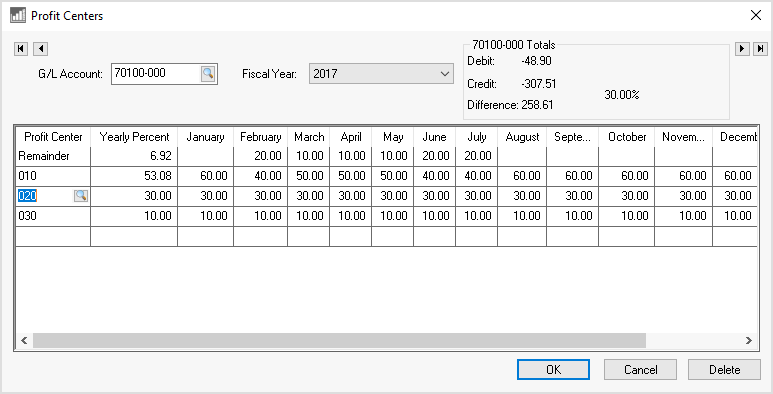The height and width of the screenshot is (394, 773).
Task: Click horizontal scrollbar left arrow
Action: [x=24, y=340]
